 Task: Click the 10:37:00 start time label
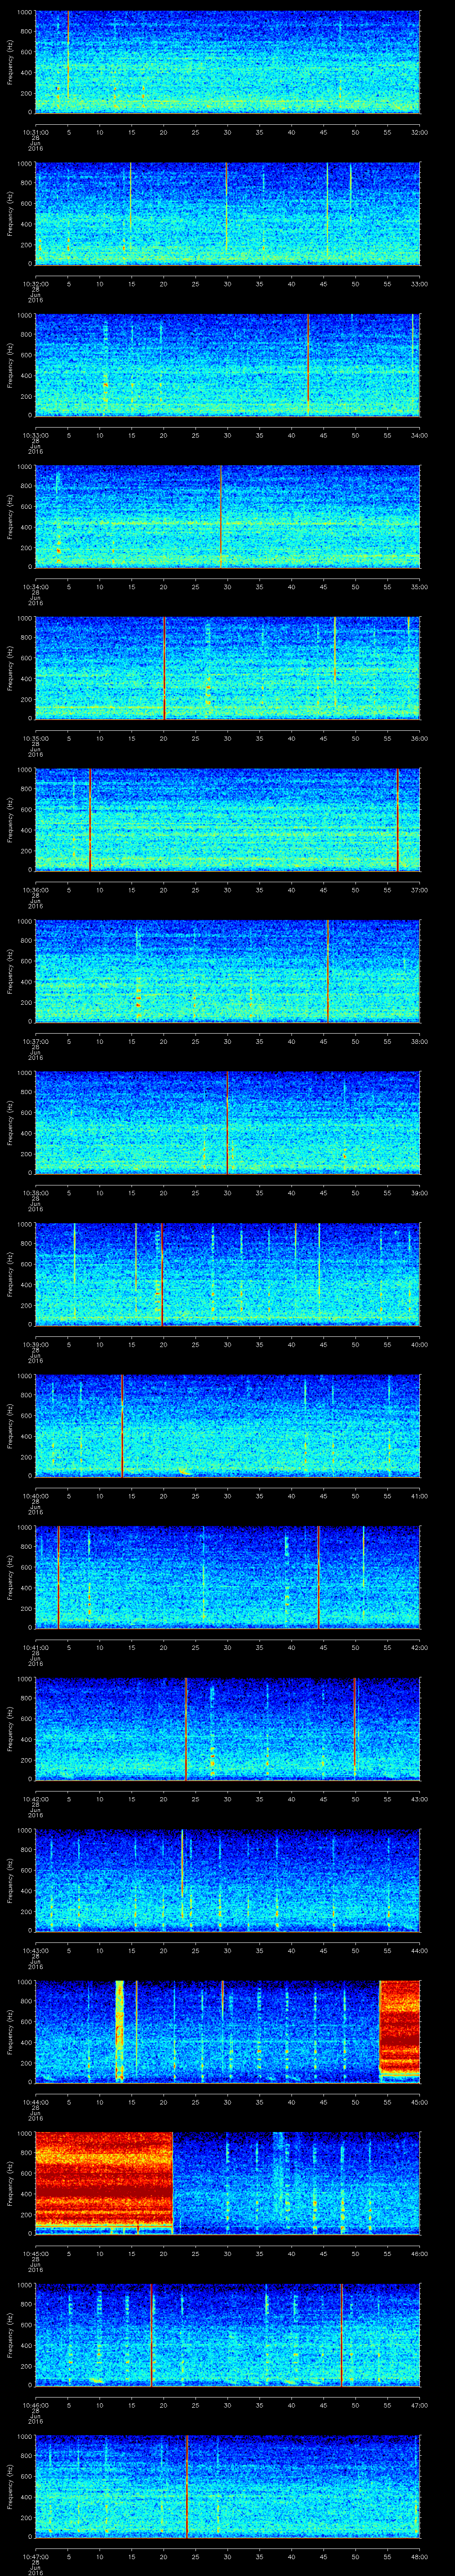coord(35,1041)
